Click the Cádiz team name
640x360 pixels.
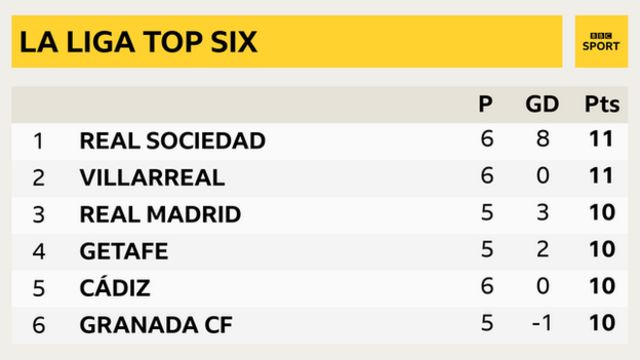pos(115,287)
